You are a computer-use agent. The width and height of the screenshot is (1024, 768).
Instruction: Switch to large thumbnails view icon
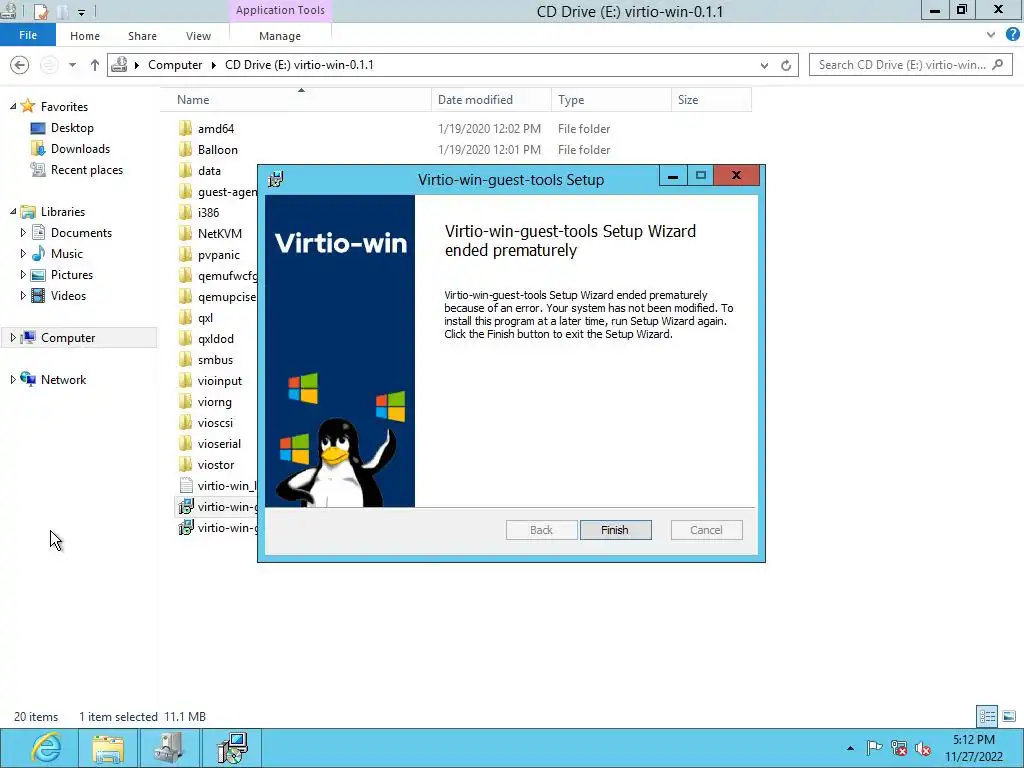[x=1009, y=716]
